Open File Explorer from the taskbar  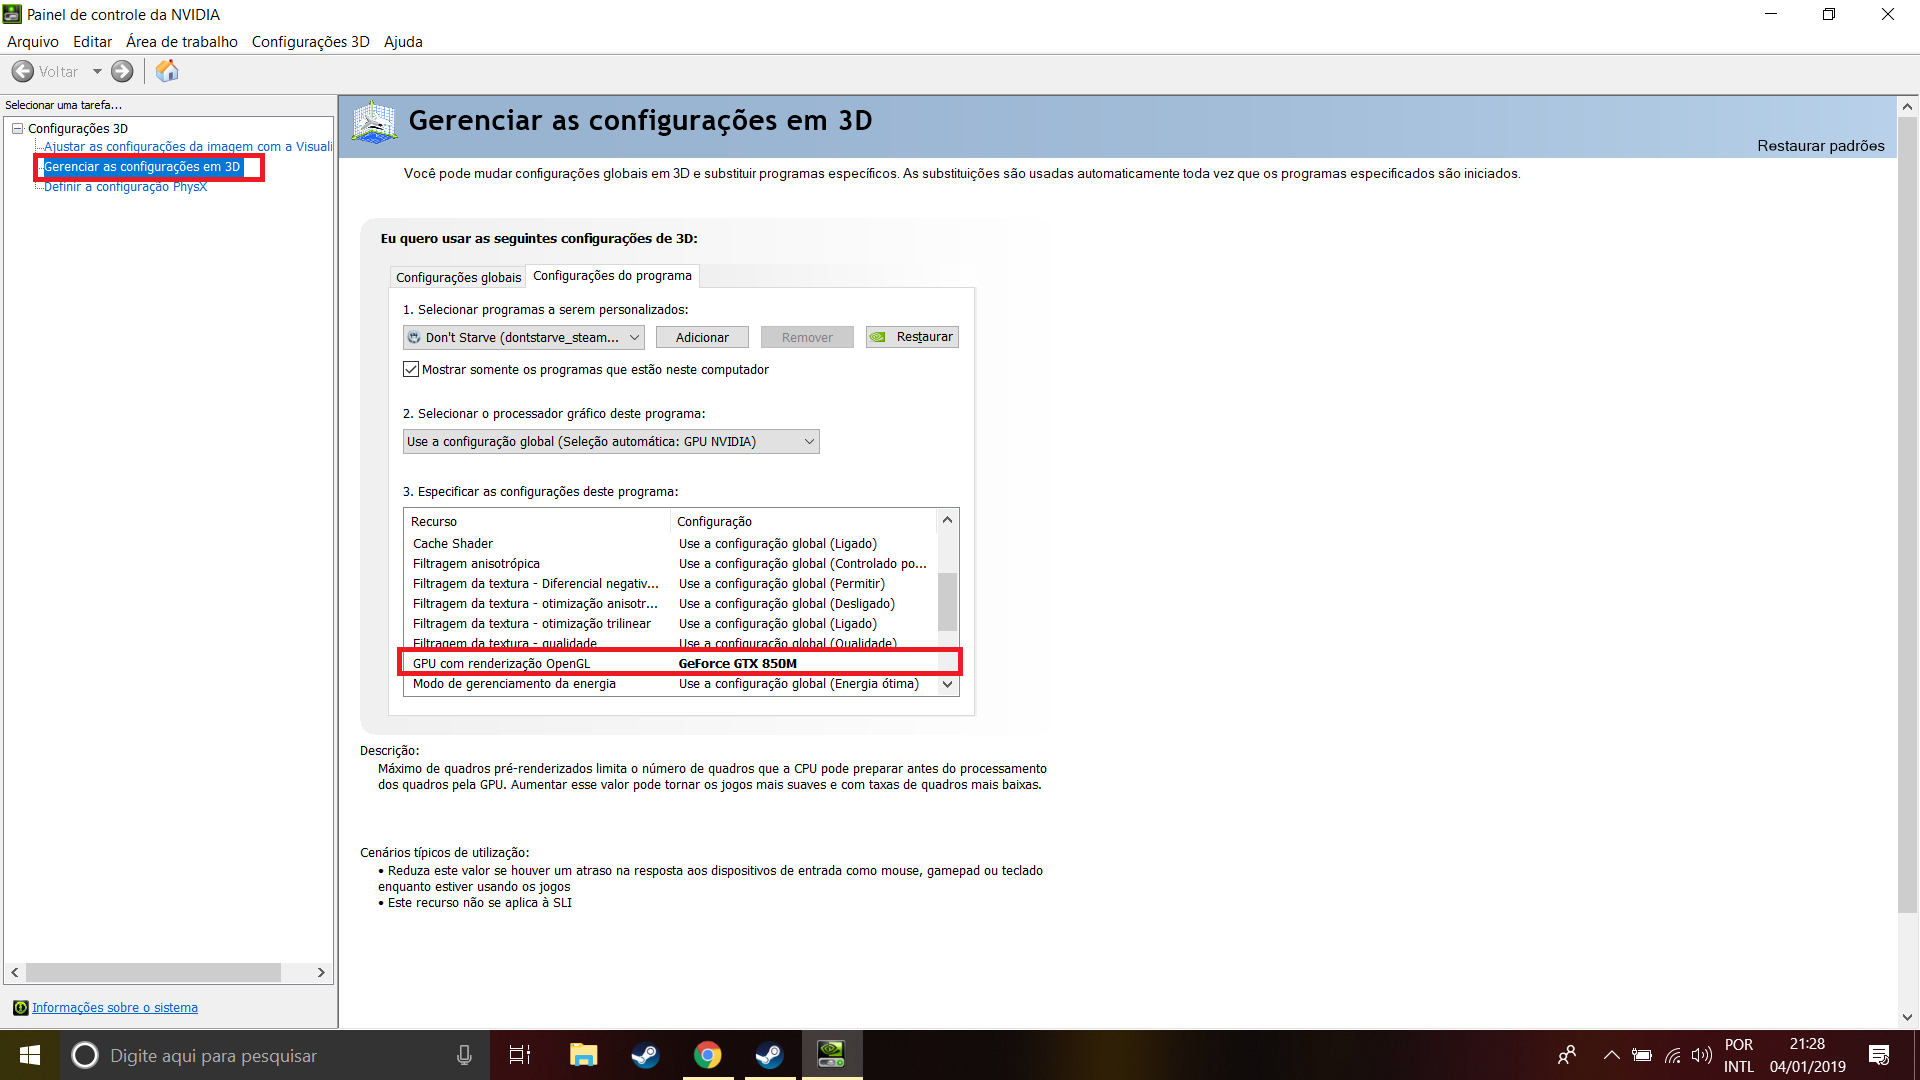[x=583, y=1055]
